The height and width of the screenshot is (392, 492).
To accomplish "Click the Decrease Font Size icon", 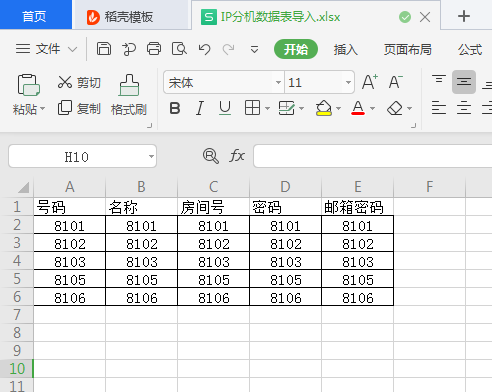I will click(x=396, y=82).
